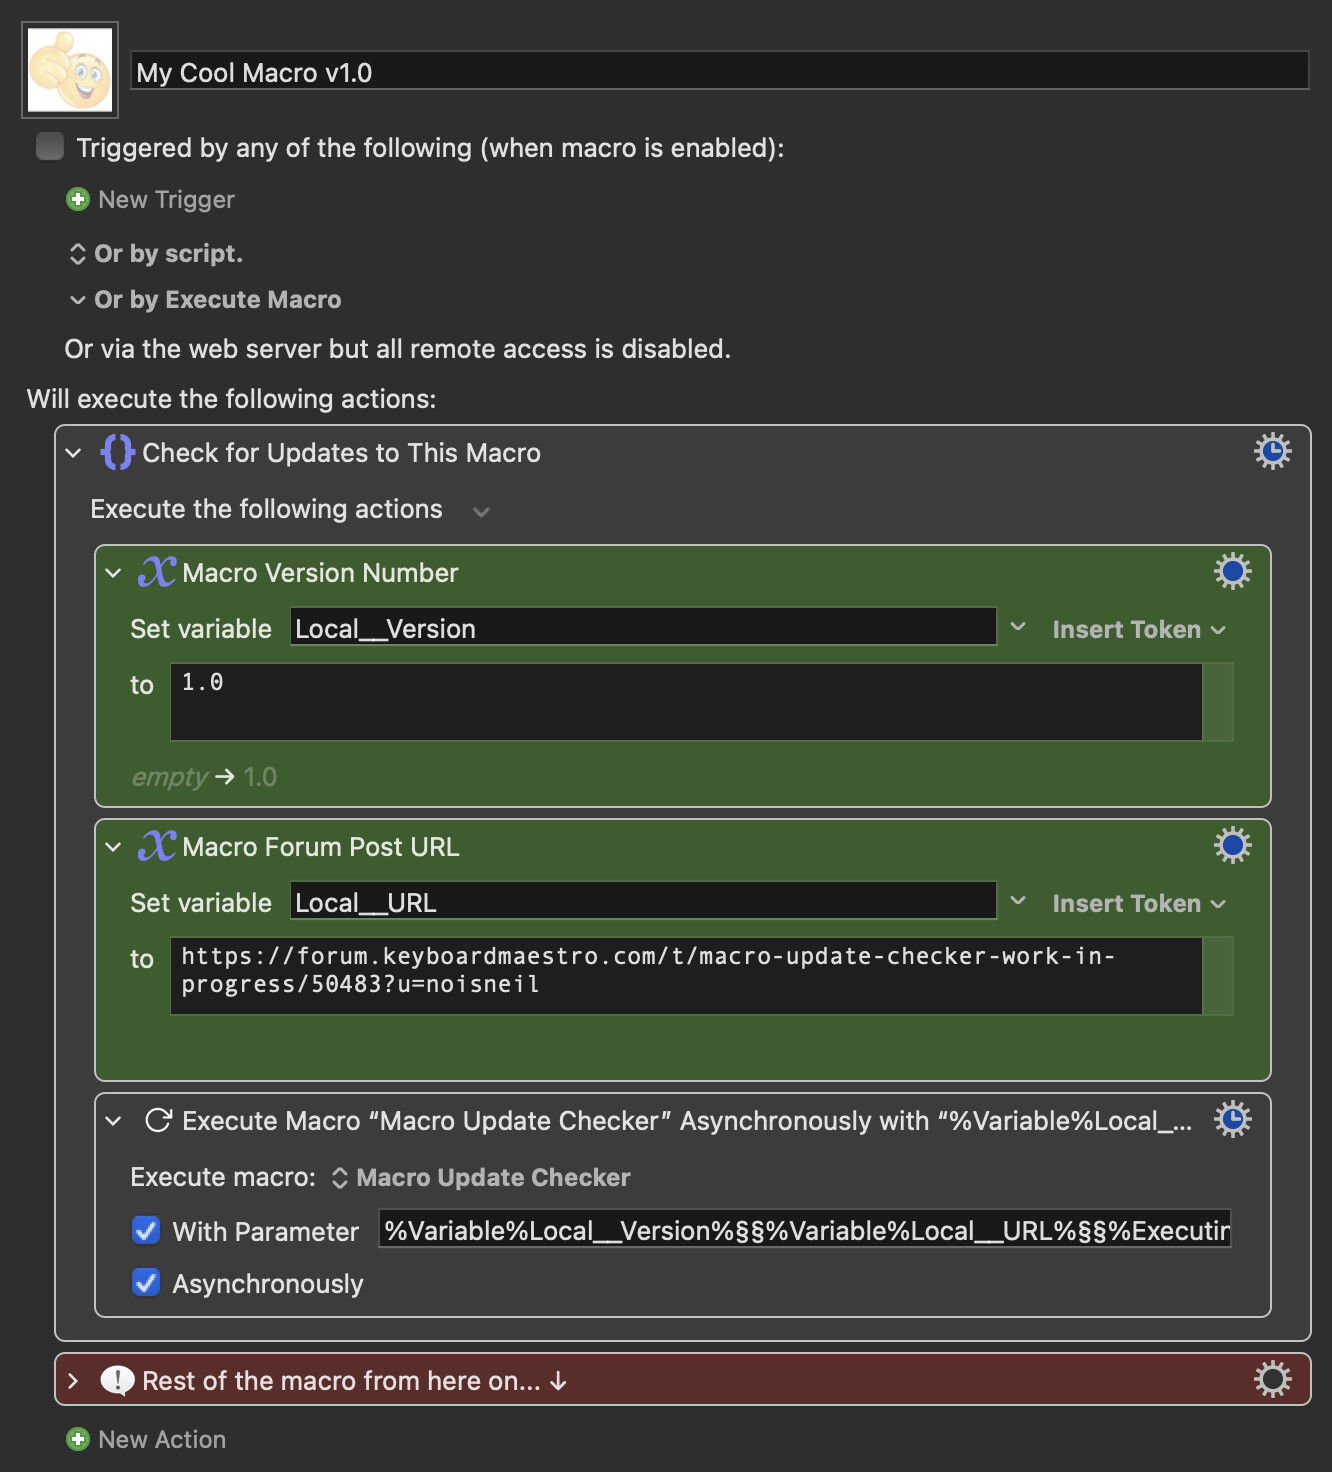Click the comment bubble icon on red action
Image resolution: width=1332 pixels, height=1472 pixels.
point(117,1381)
